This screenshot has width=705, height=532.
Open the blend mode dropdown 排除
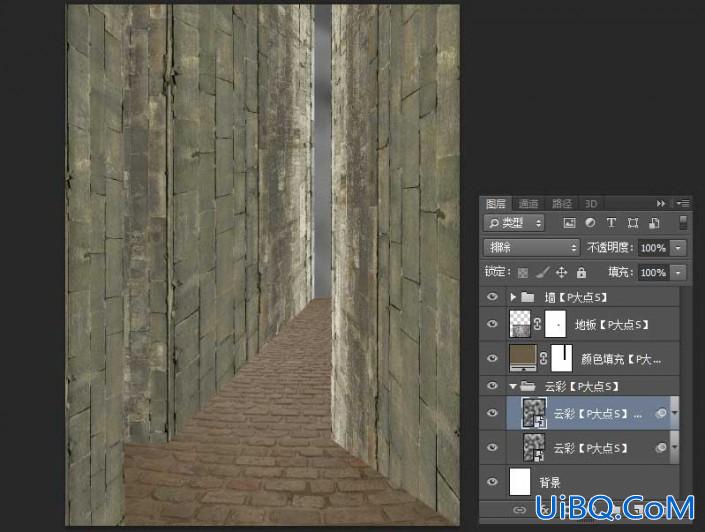click(x=531, y=247)
